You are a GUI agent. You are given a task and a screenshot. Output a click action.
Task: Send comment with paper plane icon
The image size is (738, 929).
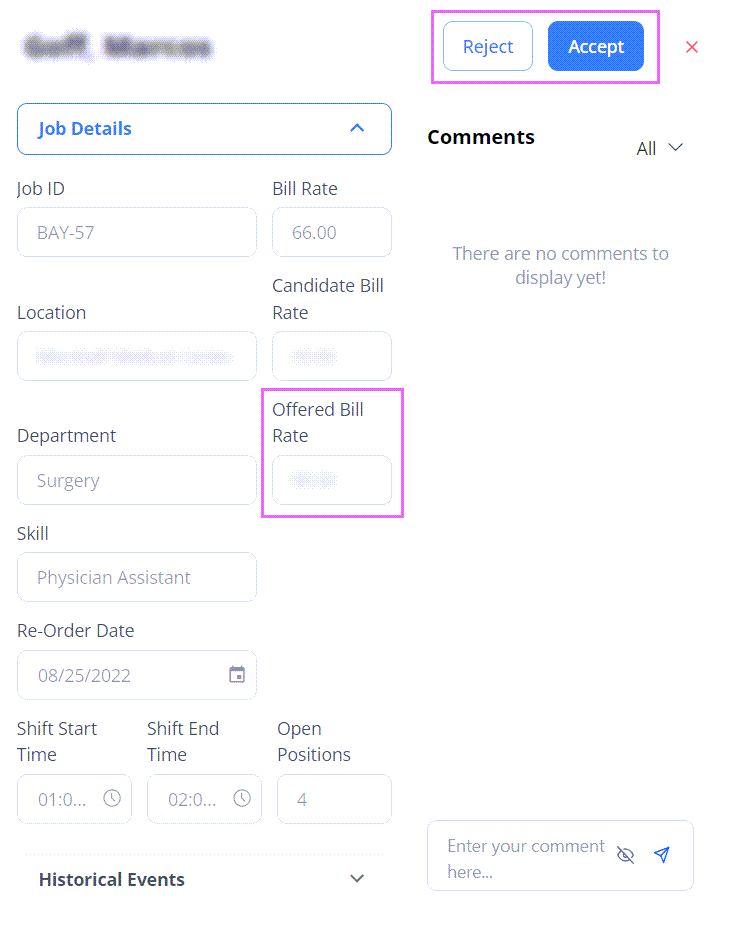(x=662, y=854)
